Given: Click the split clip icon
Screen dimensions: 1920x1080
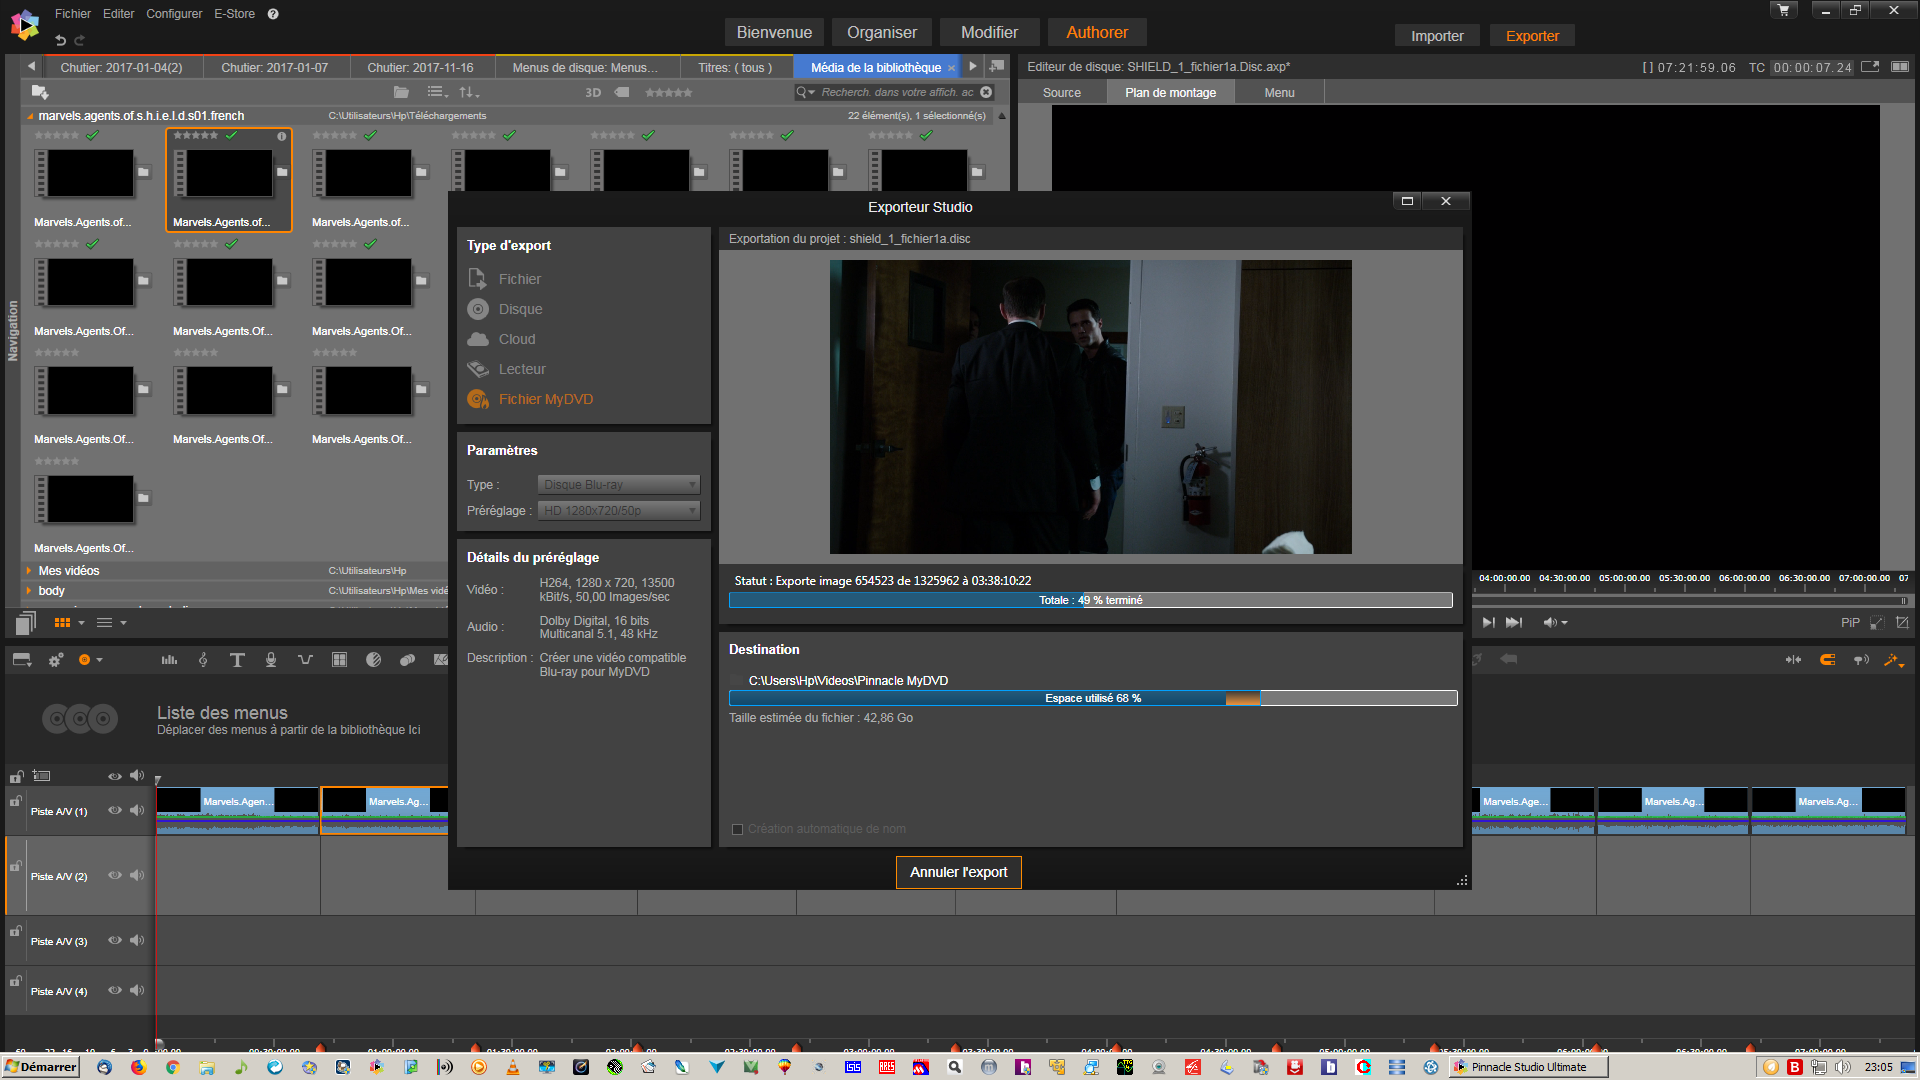Looking at the screenshot, I should (1793, 660).
